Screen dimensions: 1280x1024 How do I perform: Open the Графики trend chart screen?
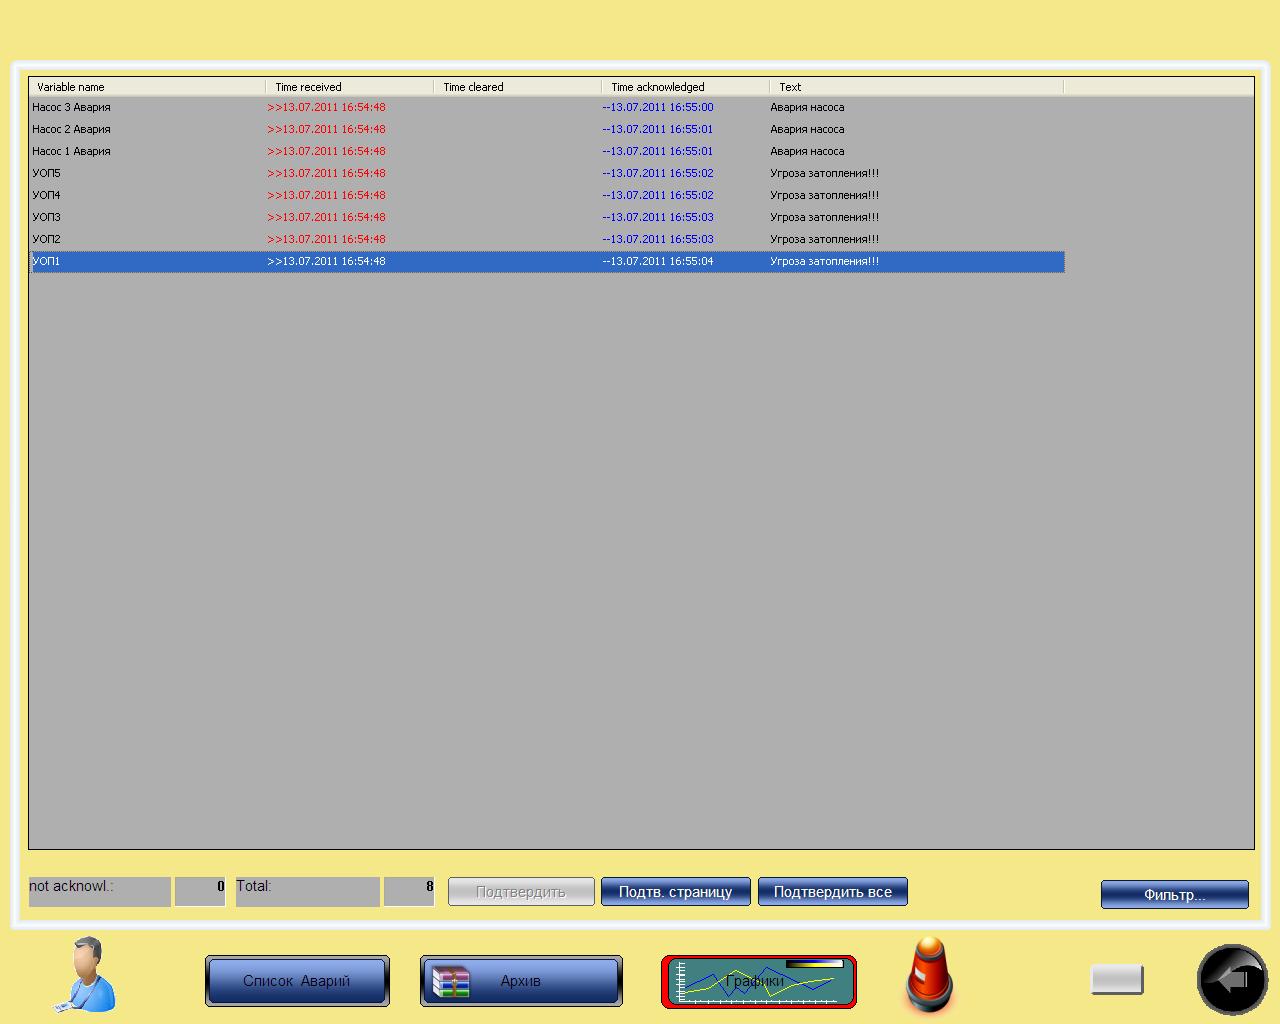point(758,981)
